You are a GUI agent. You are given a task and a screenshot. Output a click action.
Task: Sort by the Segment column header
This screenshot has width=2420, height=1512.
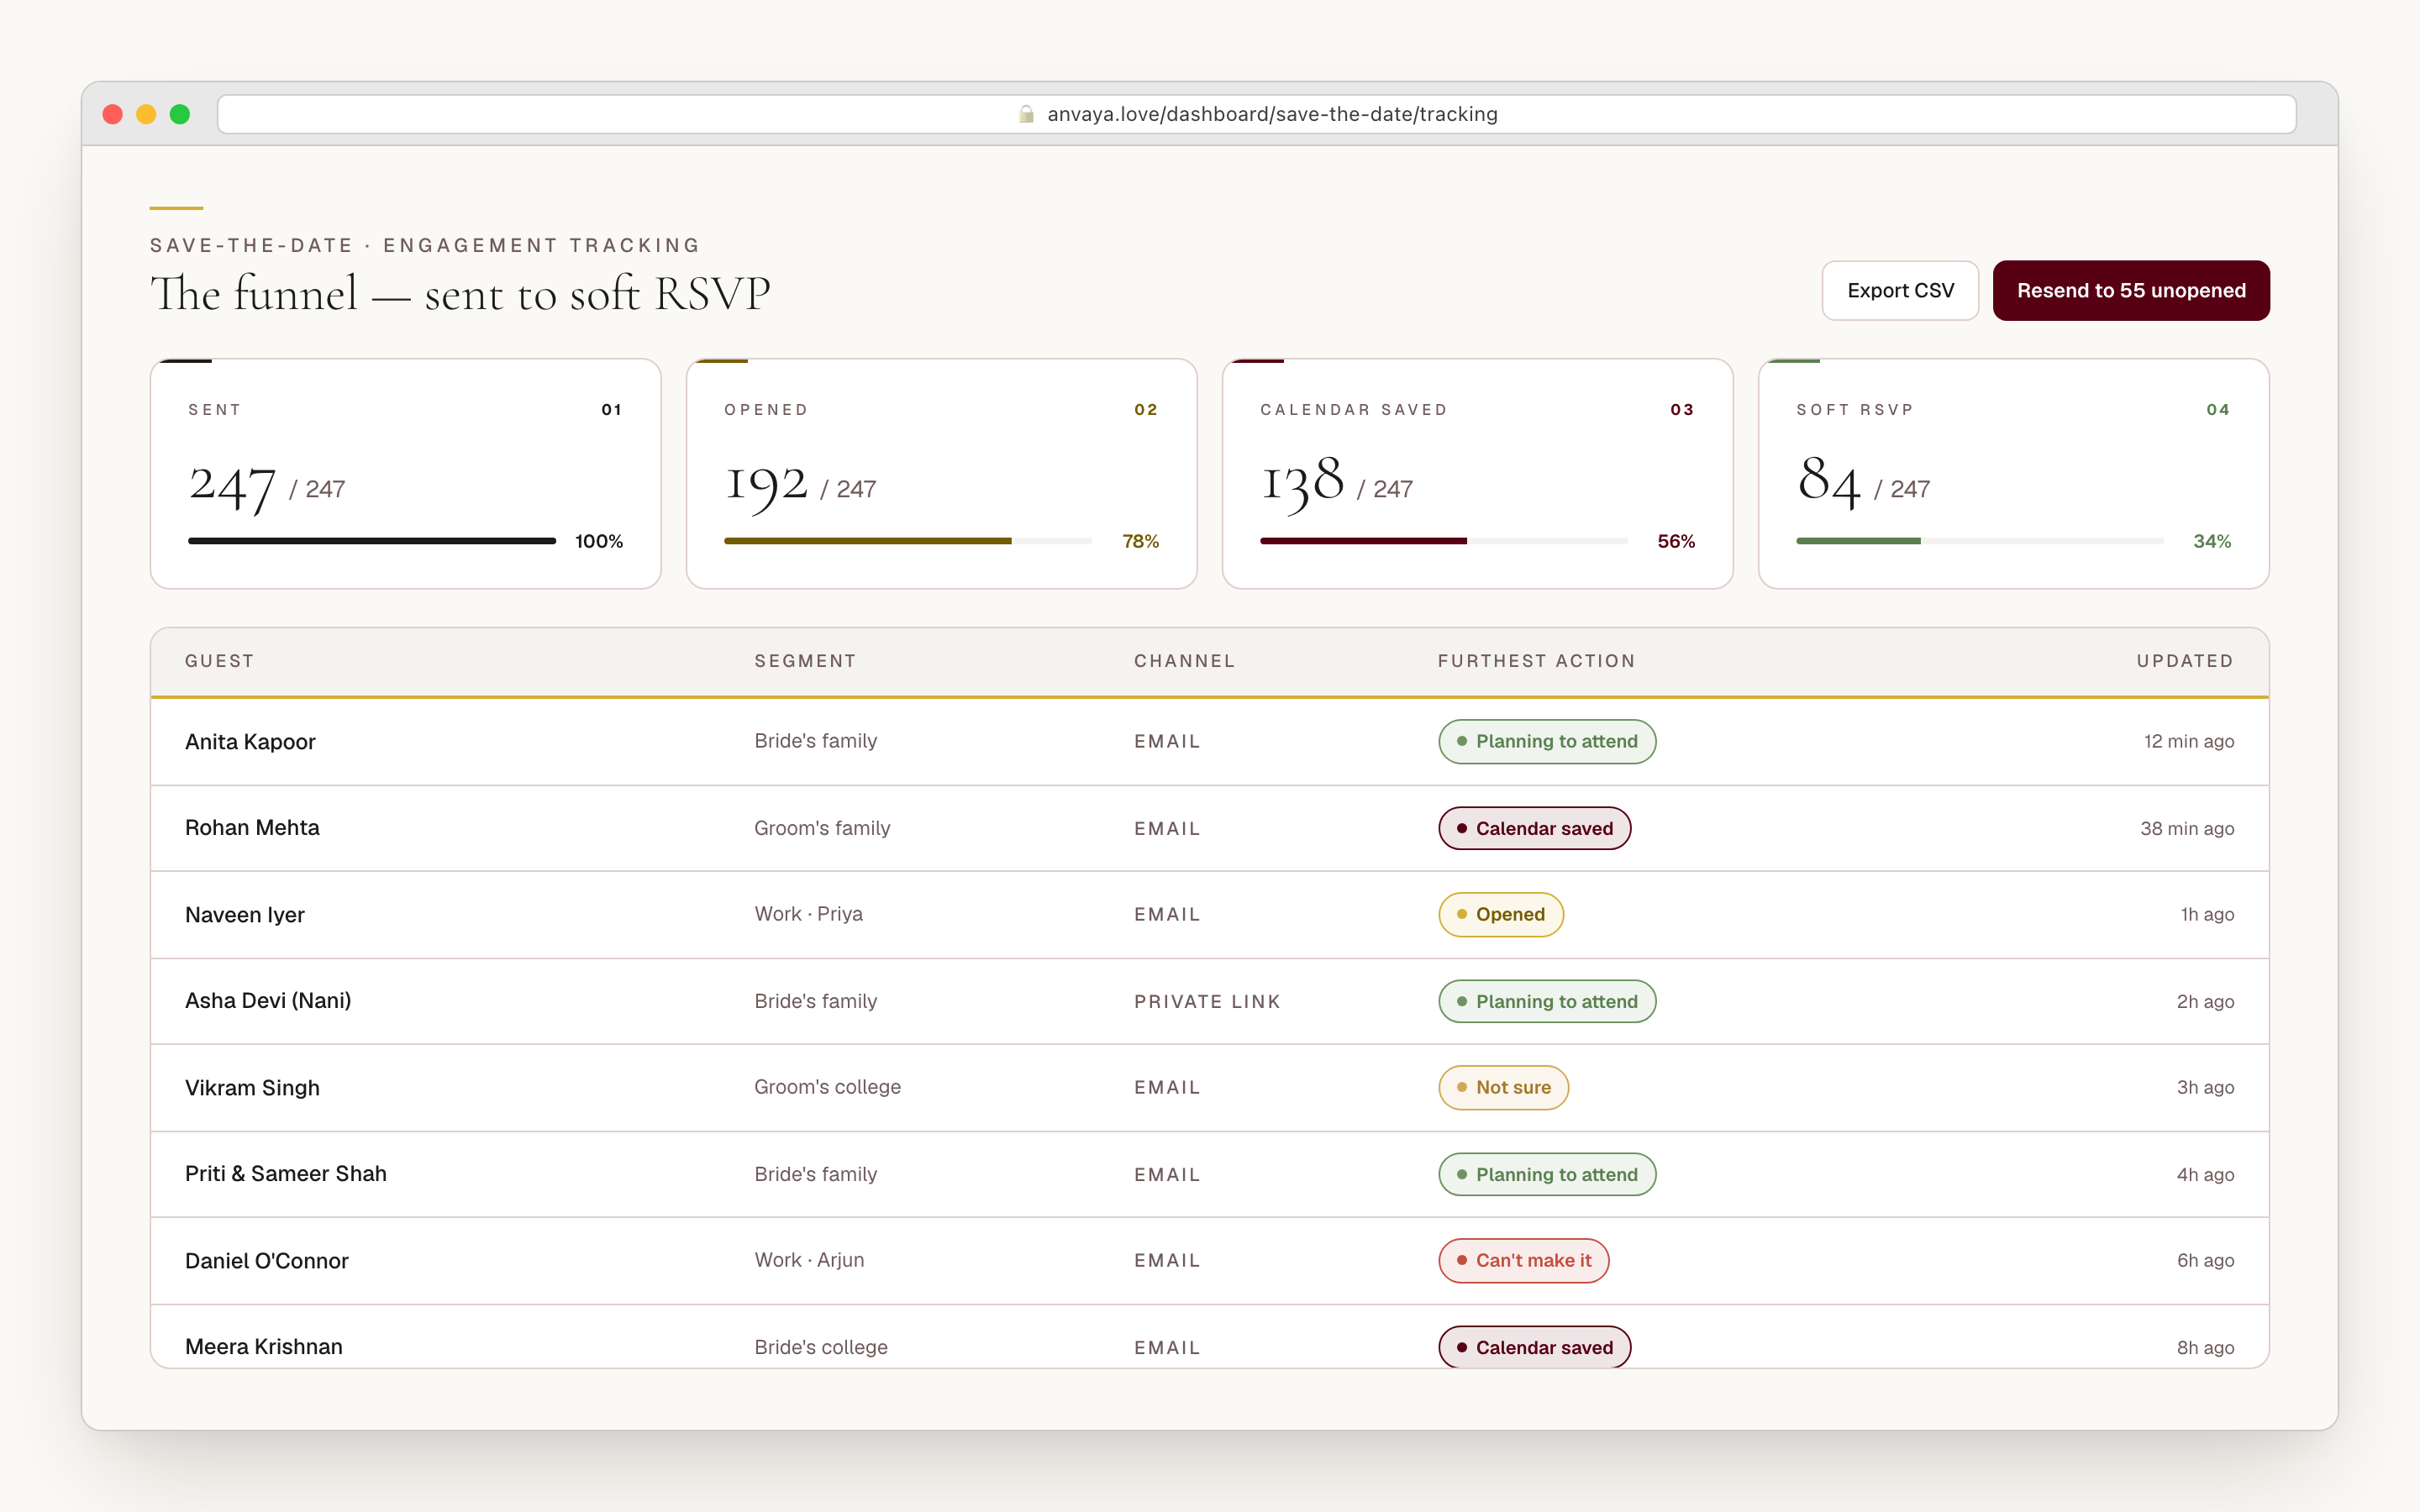805,661
